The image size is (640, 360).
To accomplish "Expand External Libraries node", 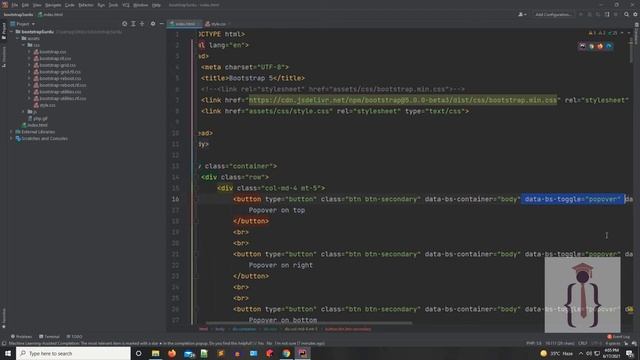I will pyautogui.click(x=11, y=132).
